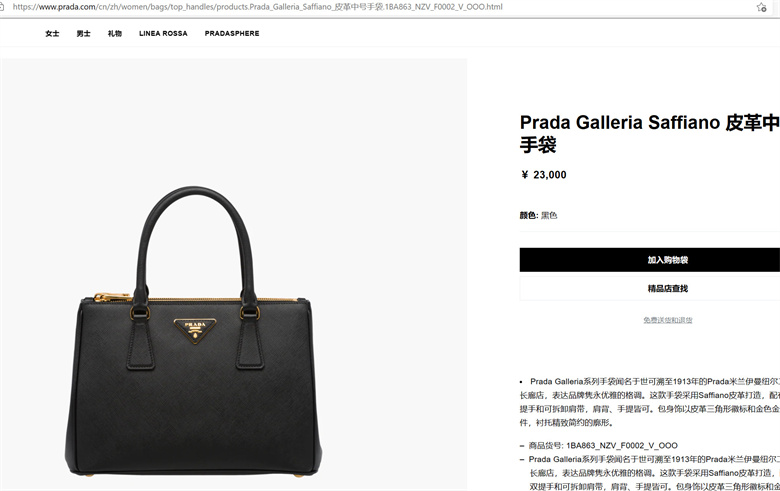Viewport: 780px width, 491px height.
Task: Click the gold Prada triangle logo on bag
Action: (x=195, y=330)
